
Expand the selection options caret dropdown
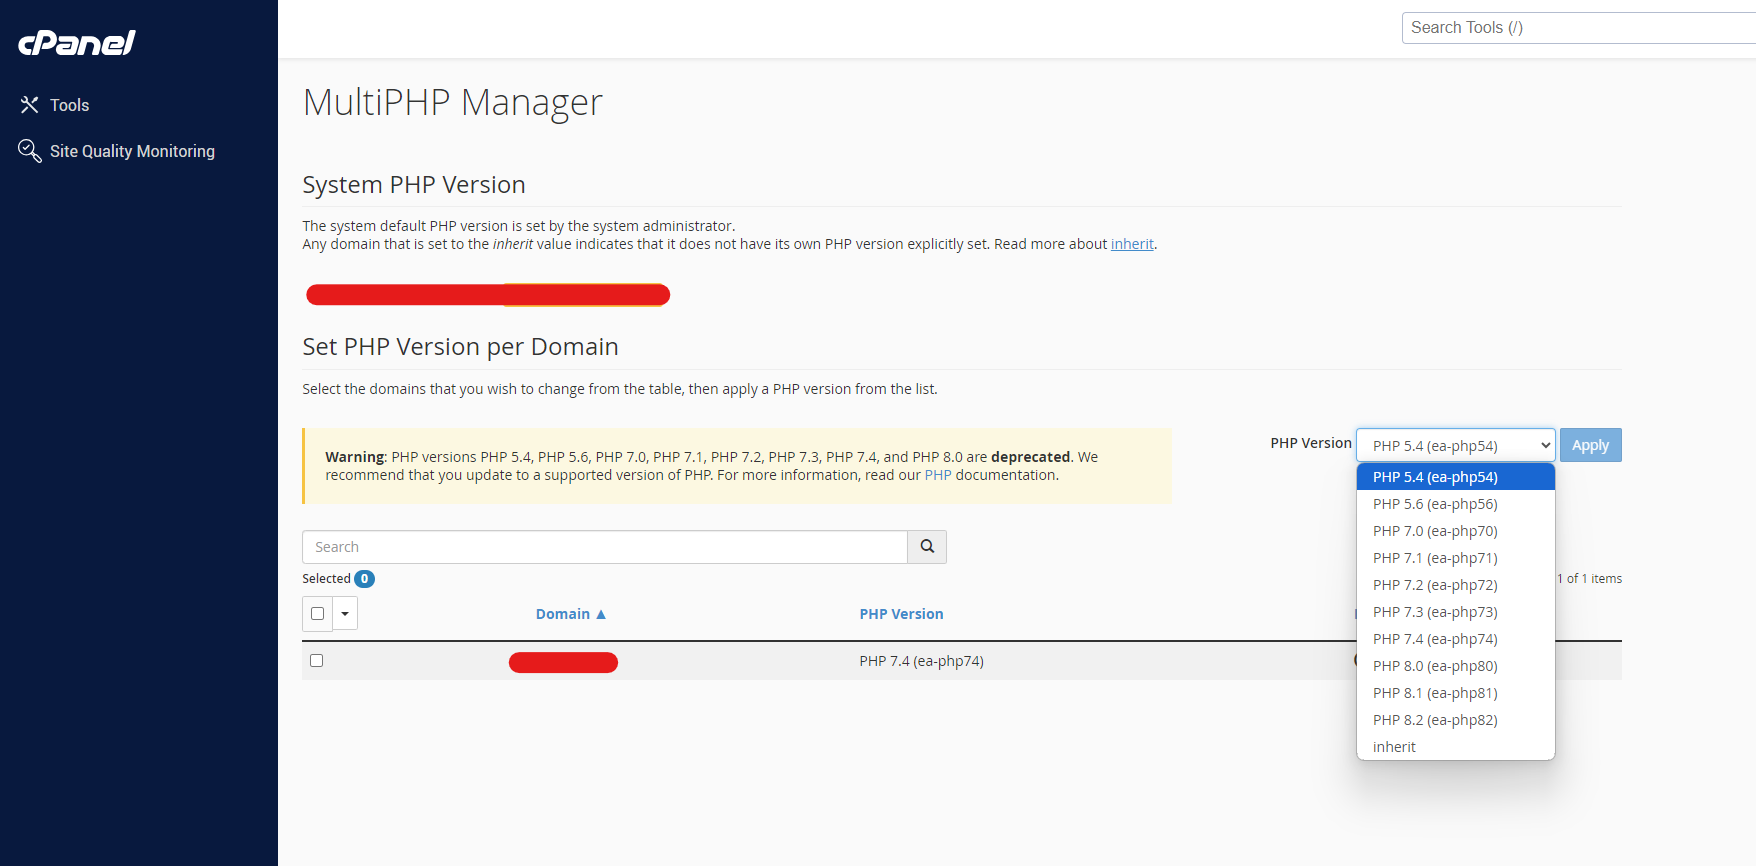(x=345, y=614)
